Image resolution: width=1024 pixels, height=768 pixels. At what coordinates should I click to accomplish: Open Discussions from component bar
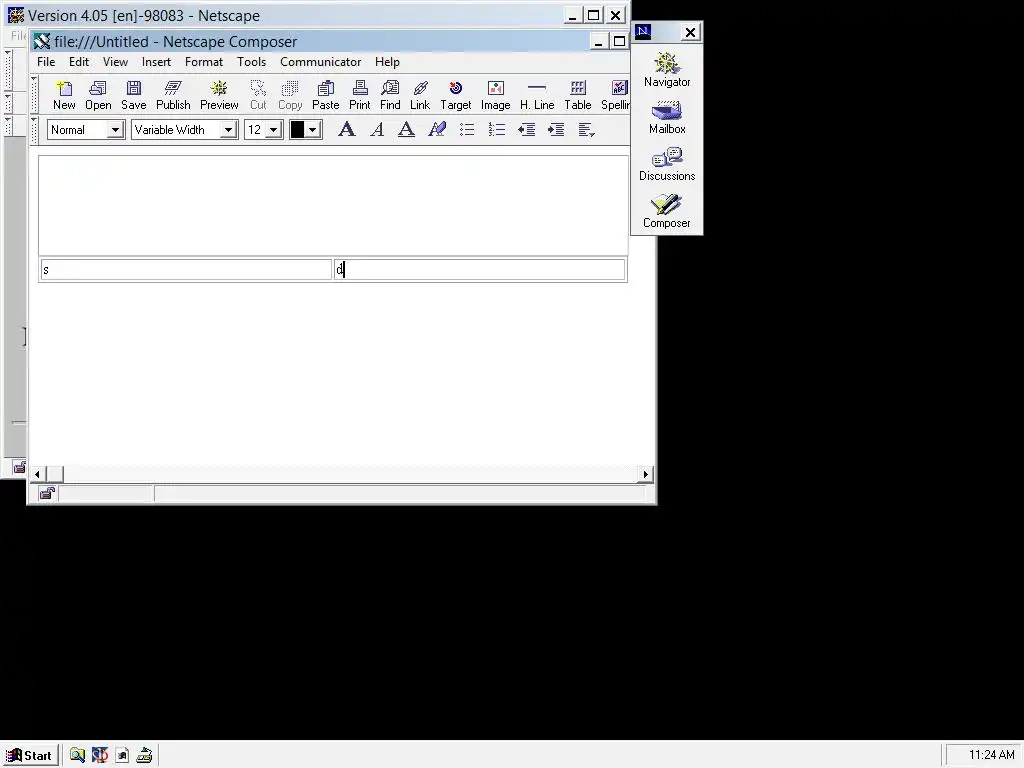click(x=667, y=164)
